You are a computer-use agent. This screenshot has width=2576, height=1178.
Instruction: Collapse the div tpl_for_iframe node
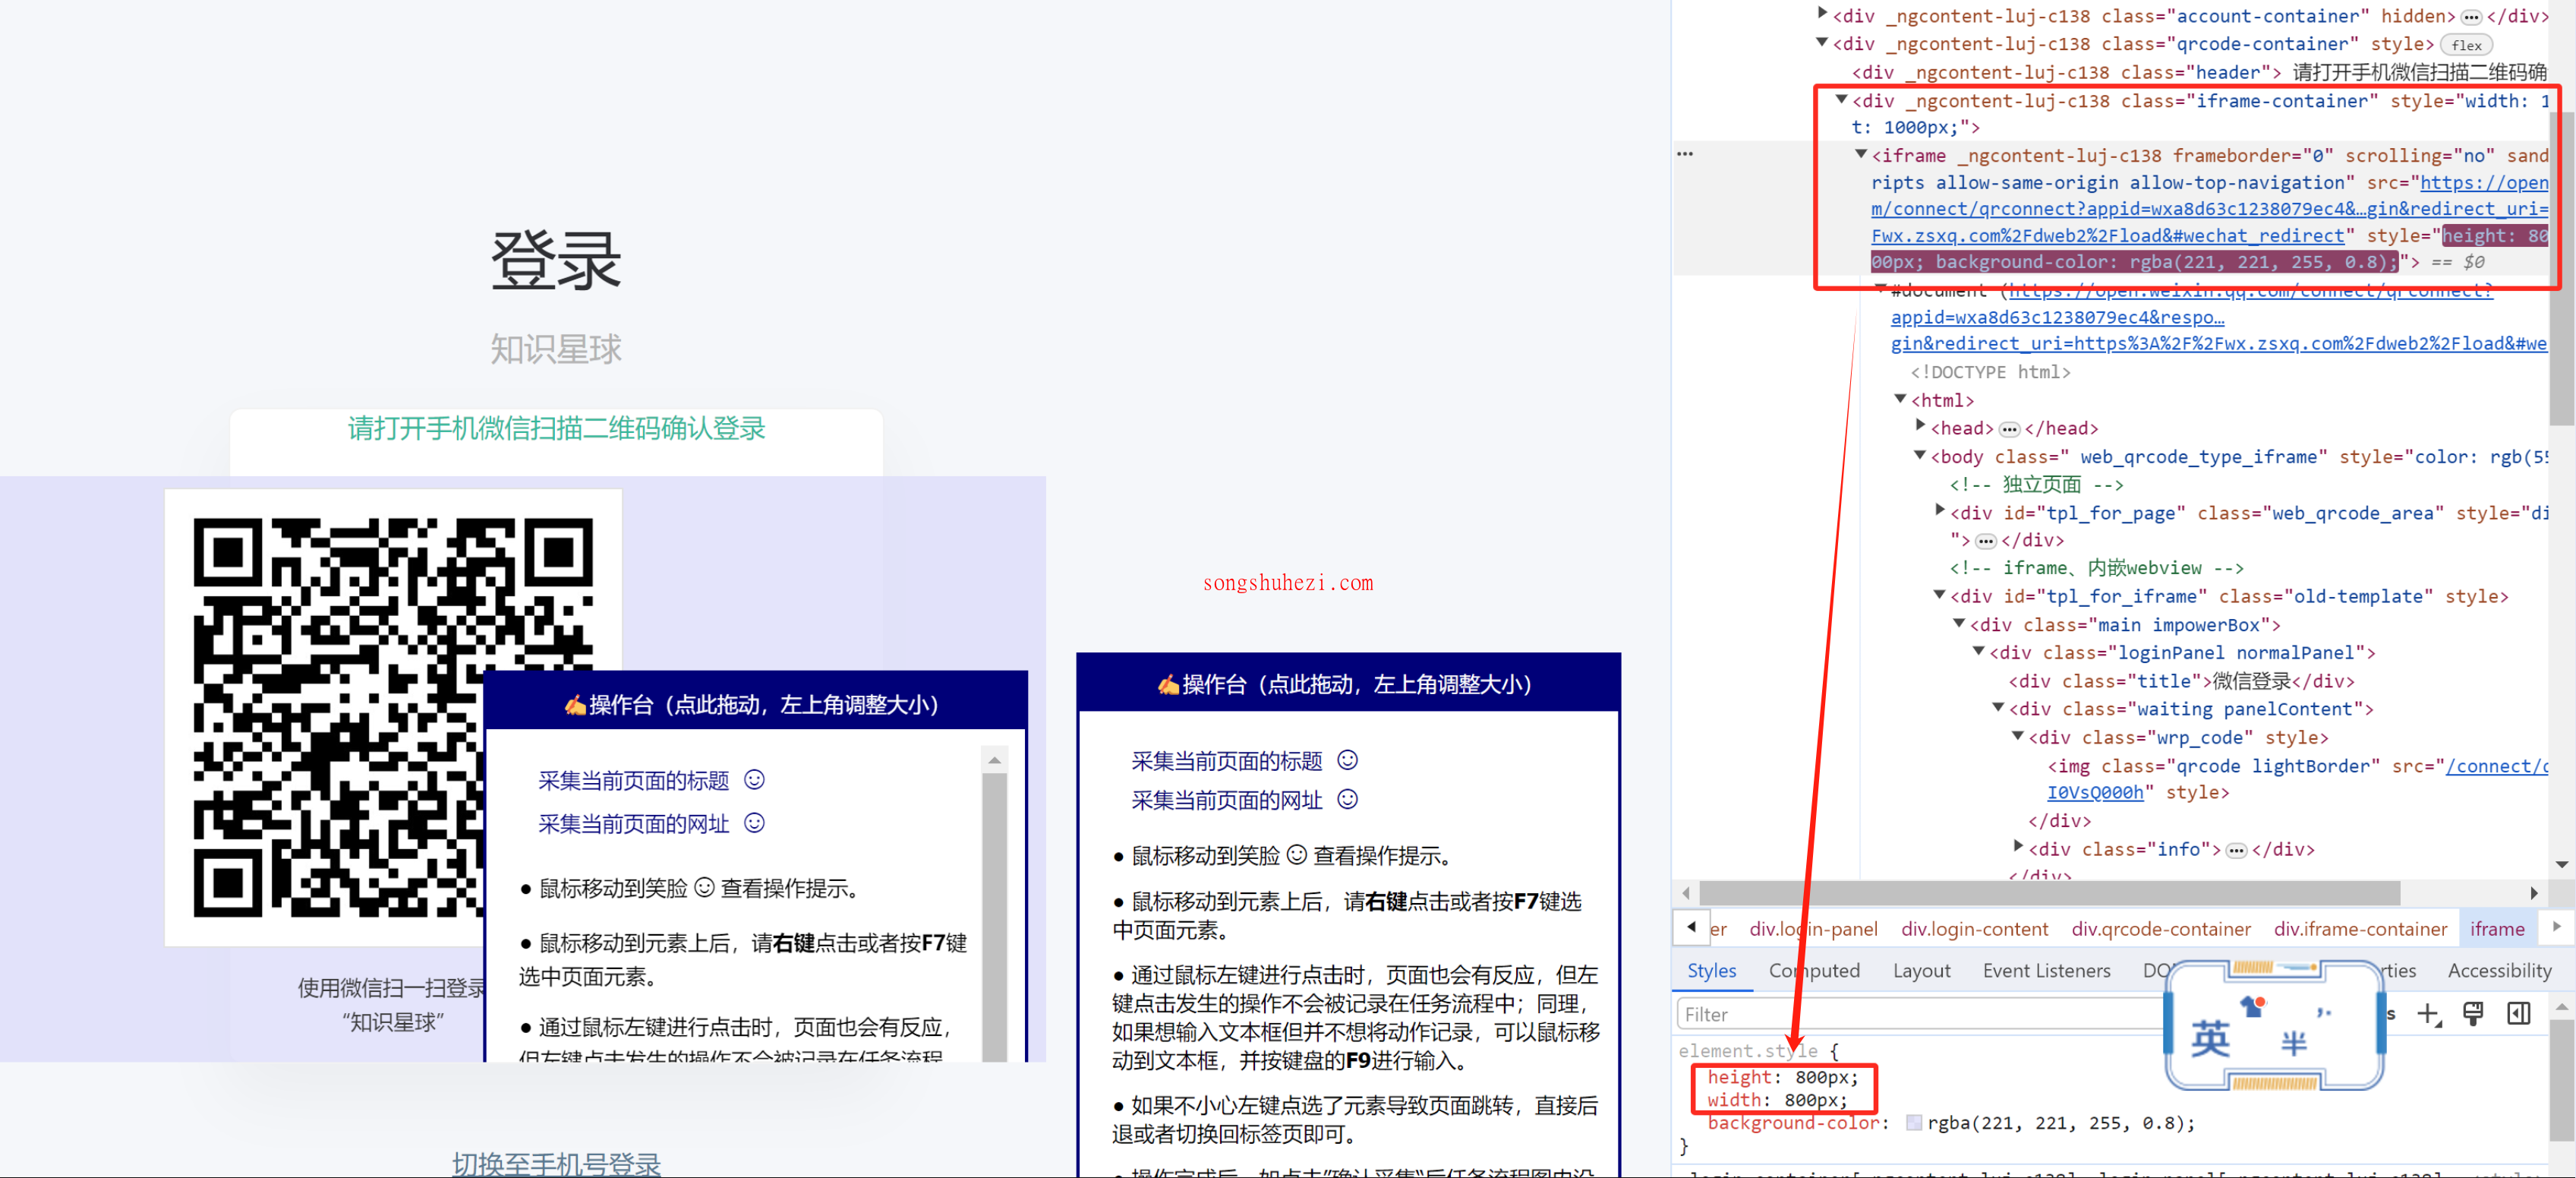point(1940,595)
